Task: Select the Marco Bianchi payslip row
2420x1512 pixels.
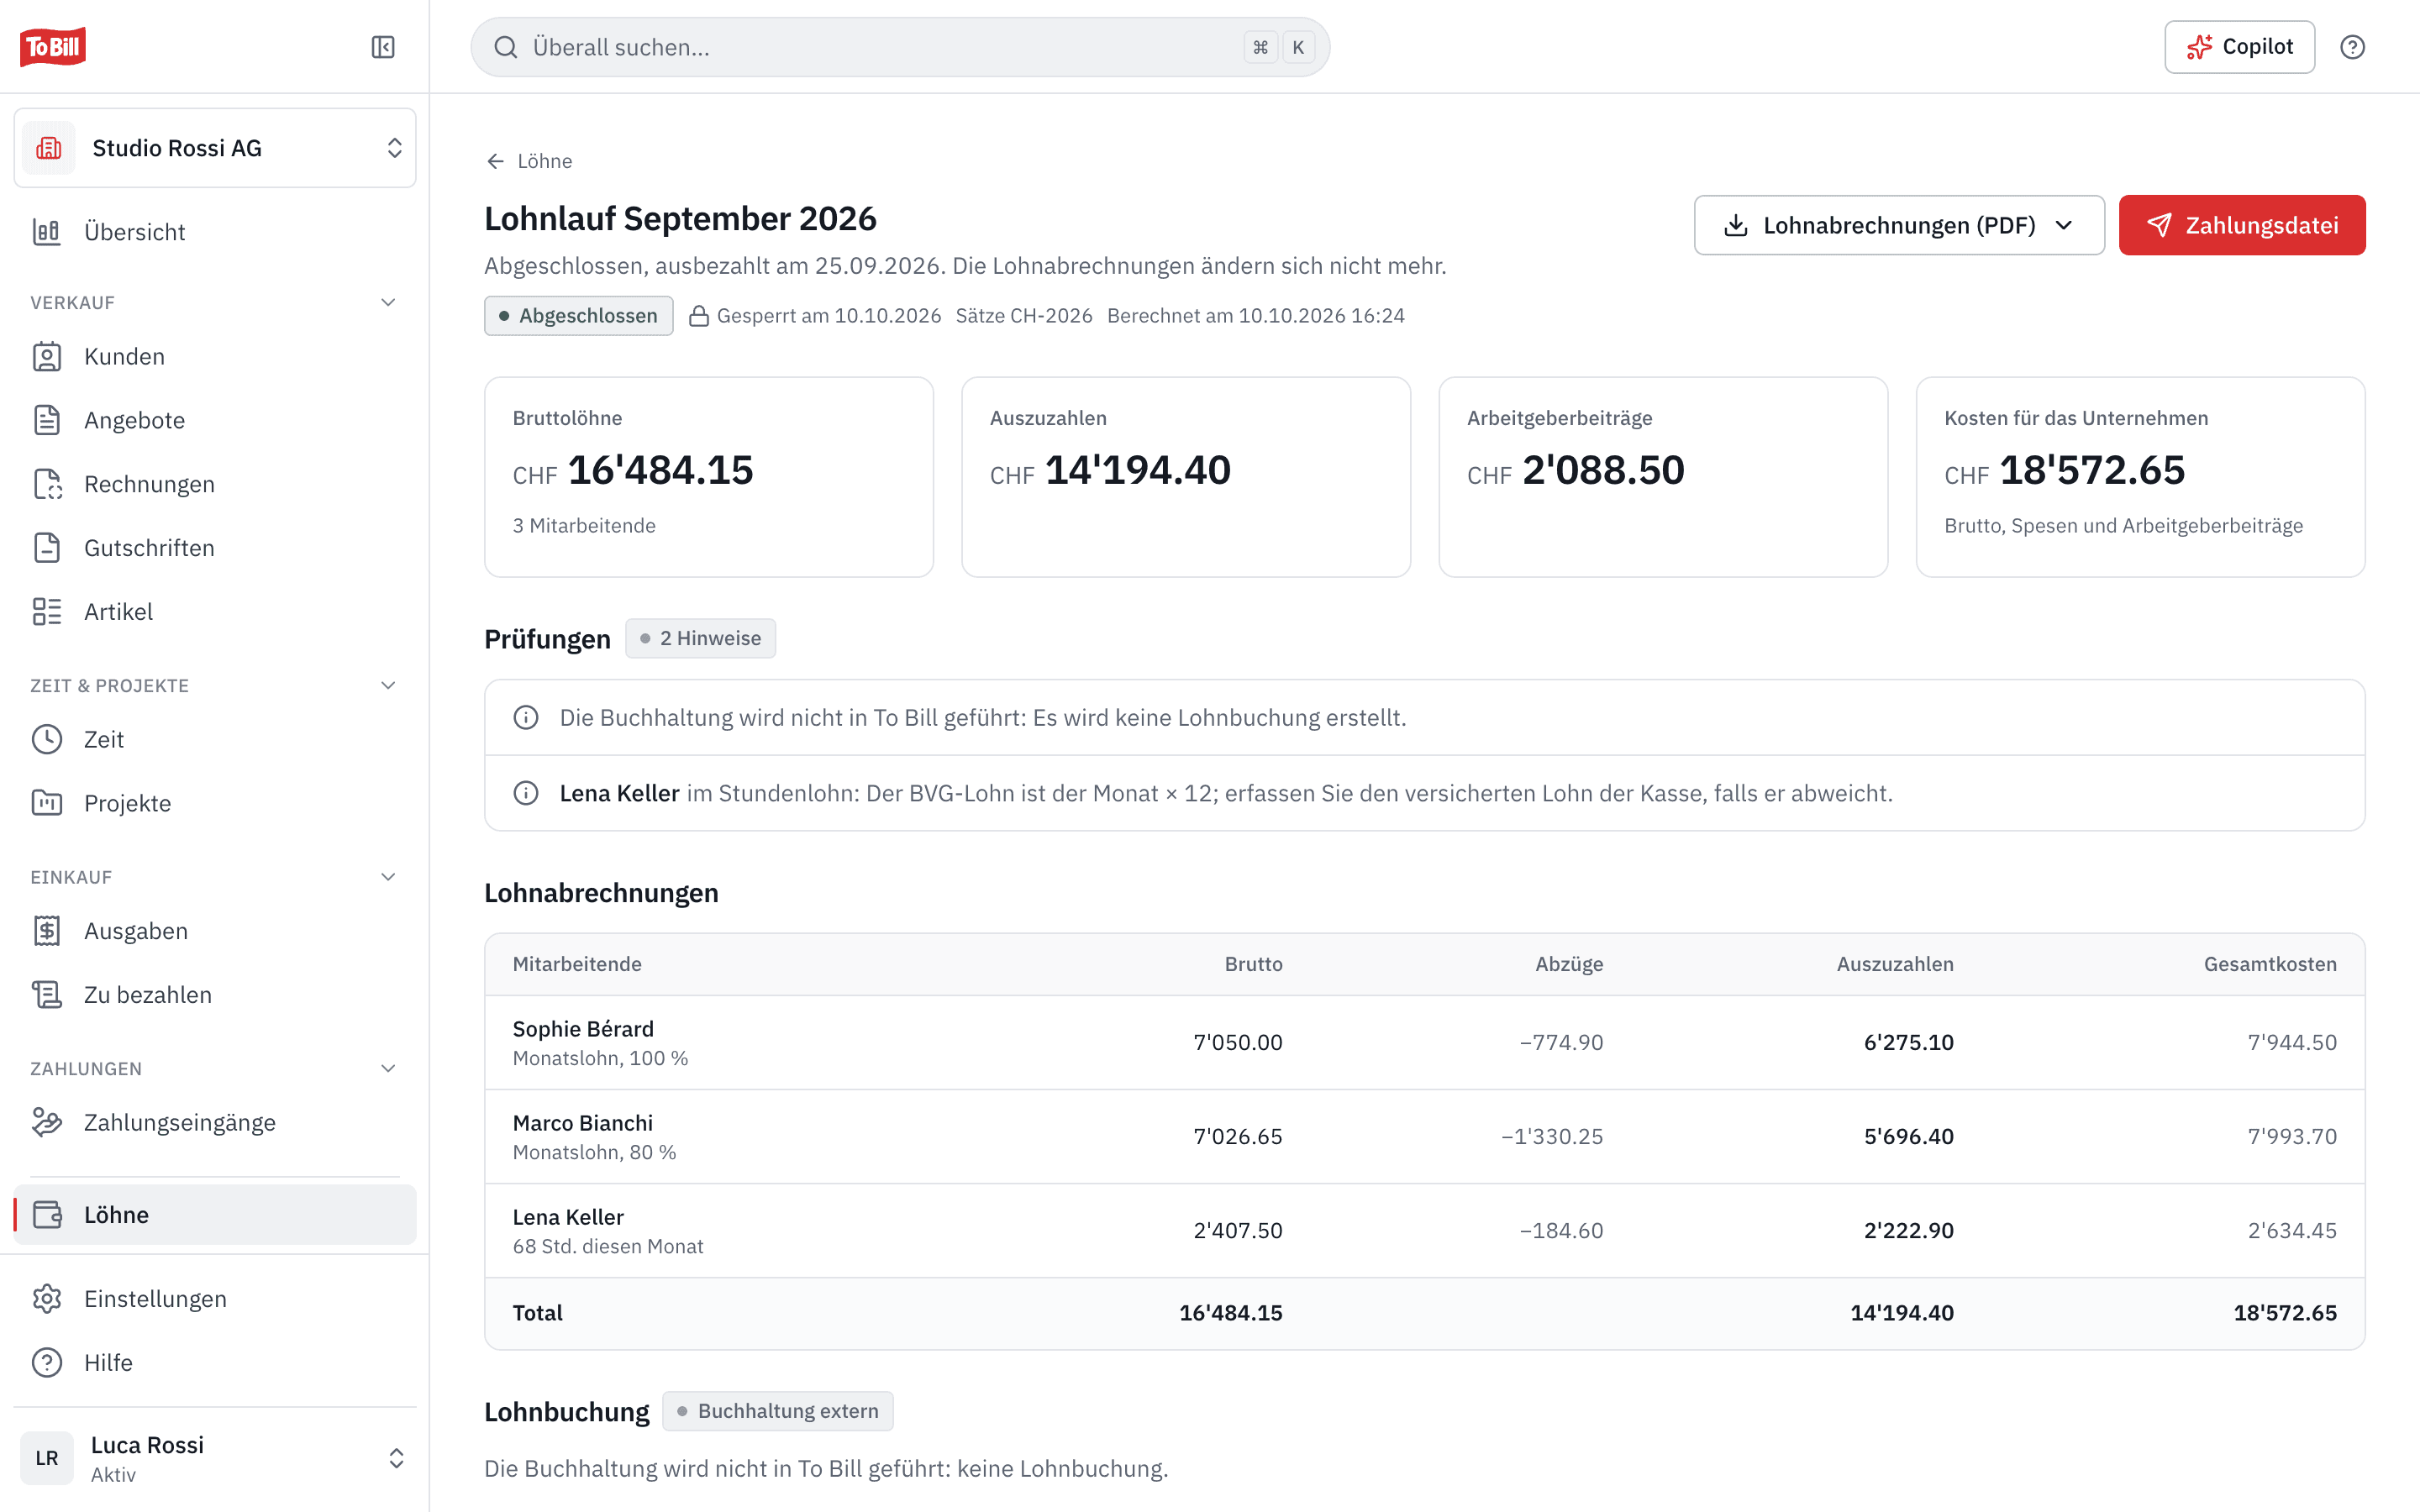Action: click(1424, 1136)
